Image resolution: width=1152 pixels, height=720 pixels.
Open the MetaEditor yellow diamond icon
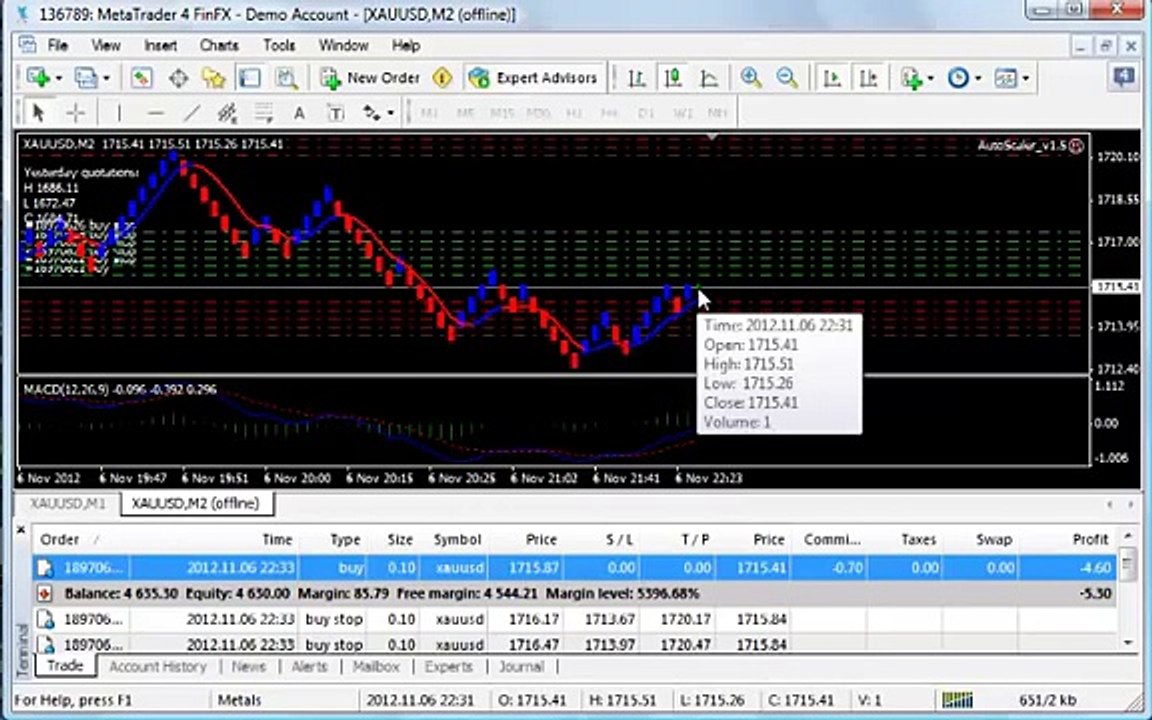tap(442, 77)
